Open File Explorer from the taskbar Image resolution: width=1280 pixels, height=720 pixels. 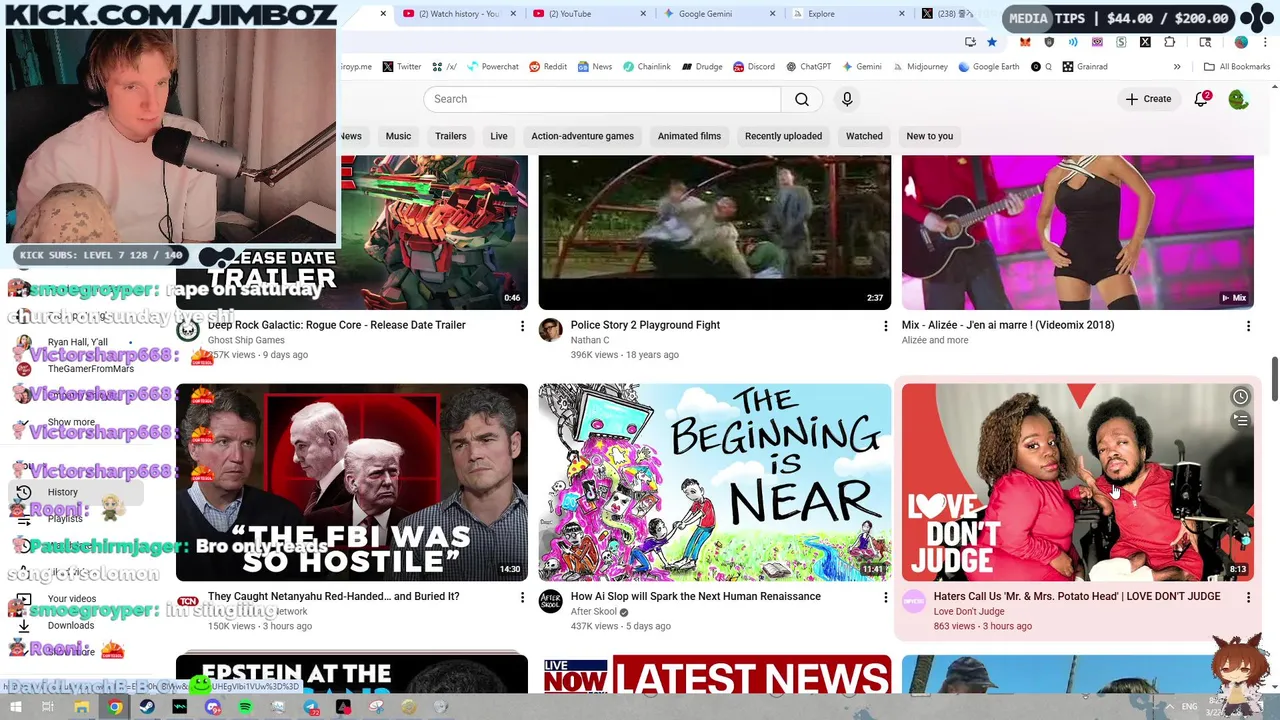pos(82,707)
